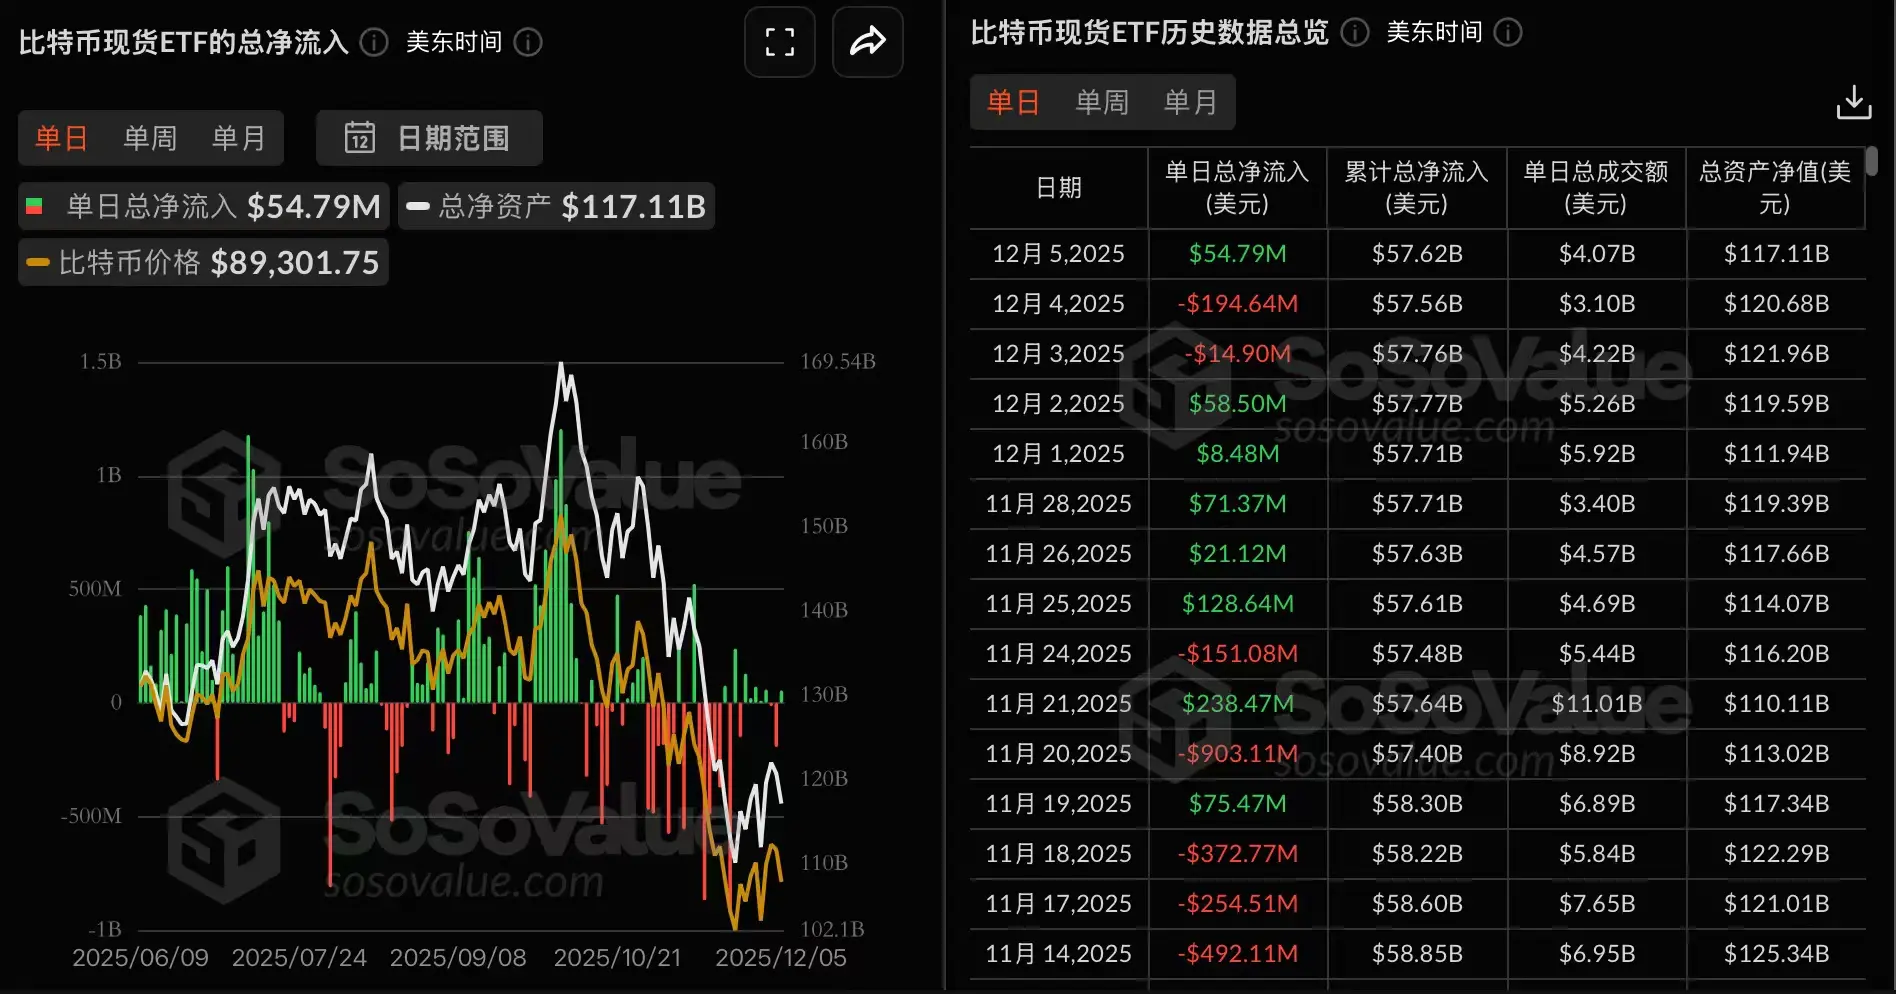Screen dimensions: 1896x994
Task: Open info tooltip next to 比特币现货ETF的总净流入 title
Action: pos(372,42)
